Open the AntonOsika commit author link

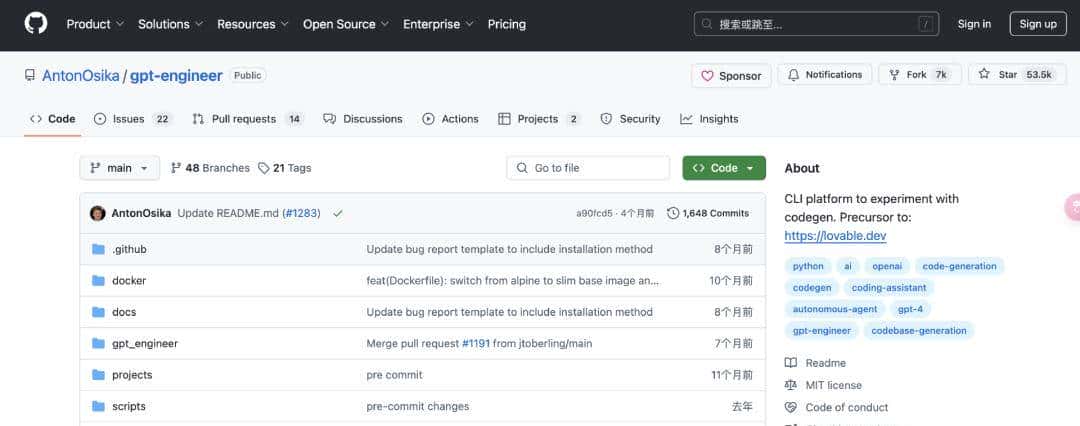coord(141,214)
